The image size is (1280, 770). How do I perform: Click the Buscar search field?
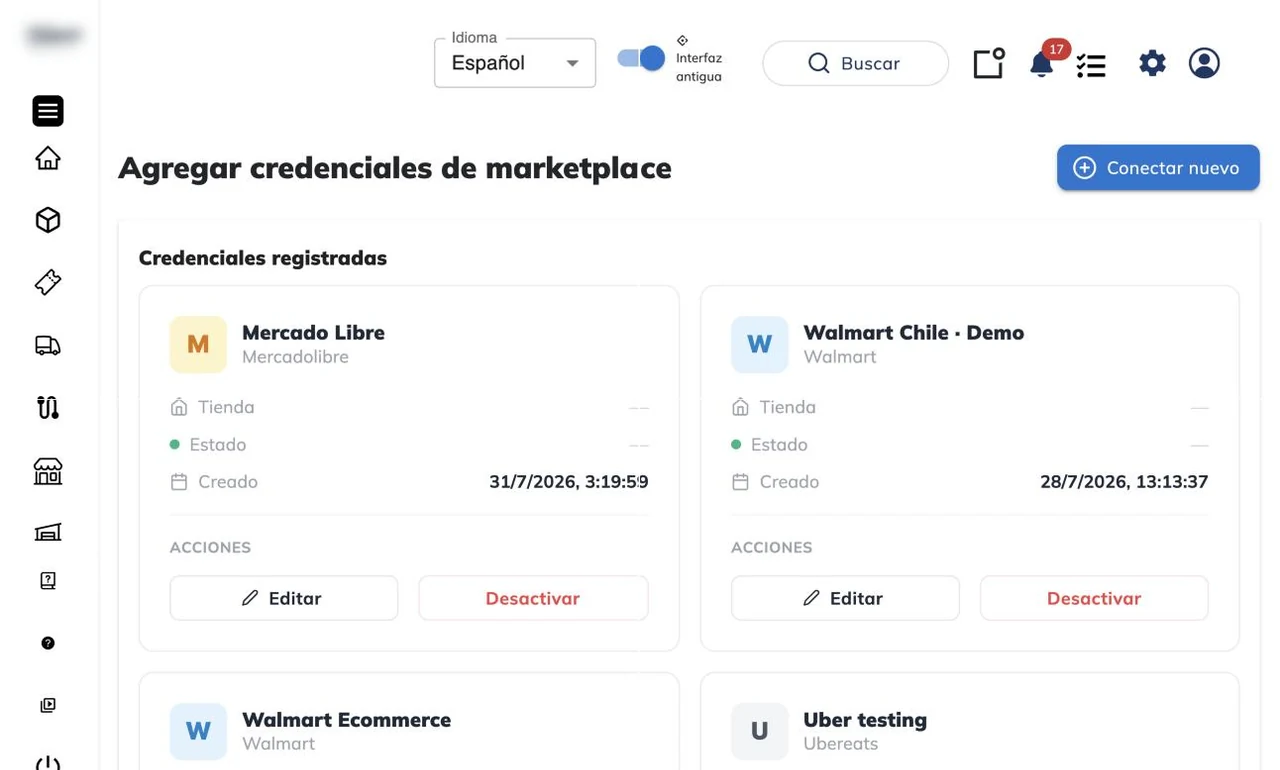coord(856,63)
